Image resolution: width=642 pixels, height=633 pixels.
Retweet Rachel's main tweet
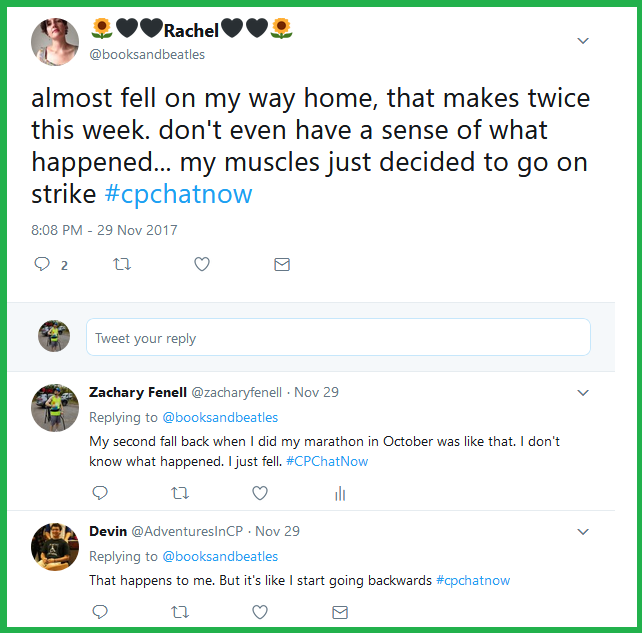click(x=123, y=264)
